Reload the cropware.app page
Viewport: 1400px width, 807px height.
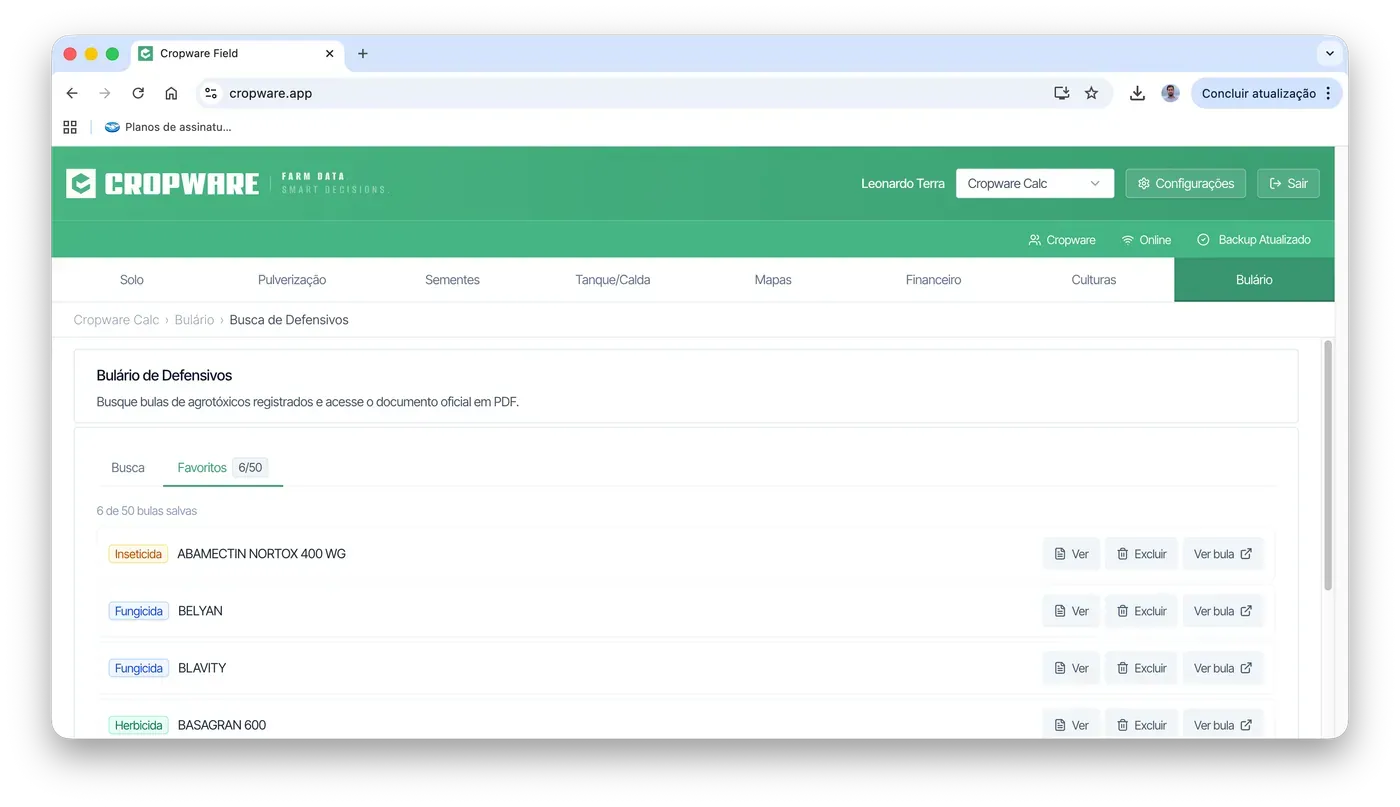click(x=138, y=93)
